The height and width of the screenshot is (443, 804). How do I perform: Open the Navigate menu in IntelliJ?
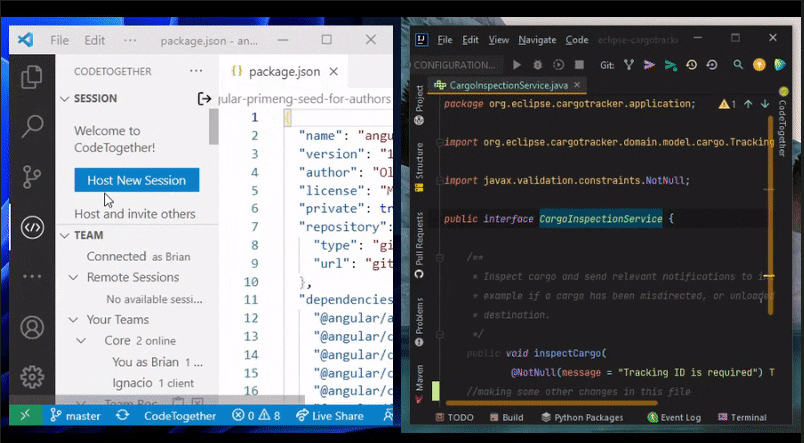pyautogui.click(x=537, y=39)
